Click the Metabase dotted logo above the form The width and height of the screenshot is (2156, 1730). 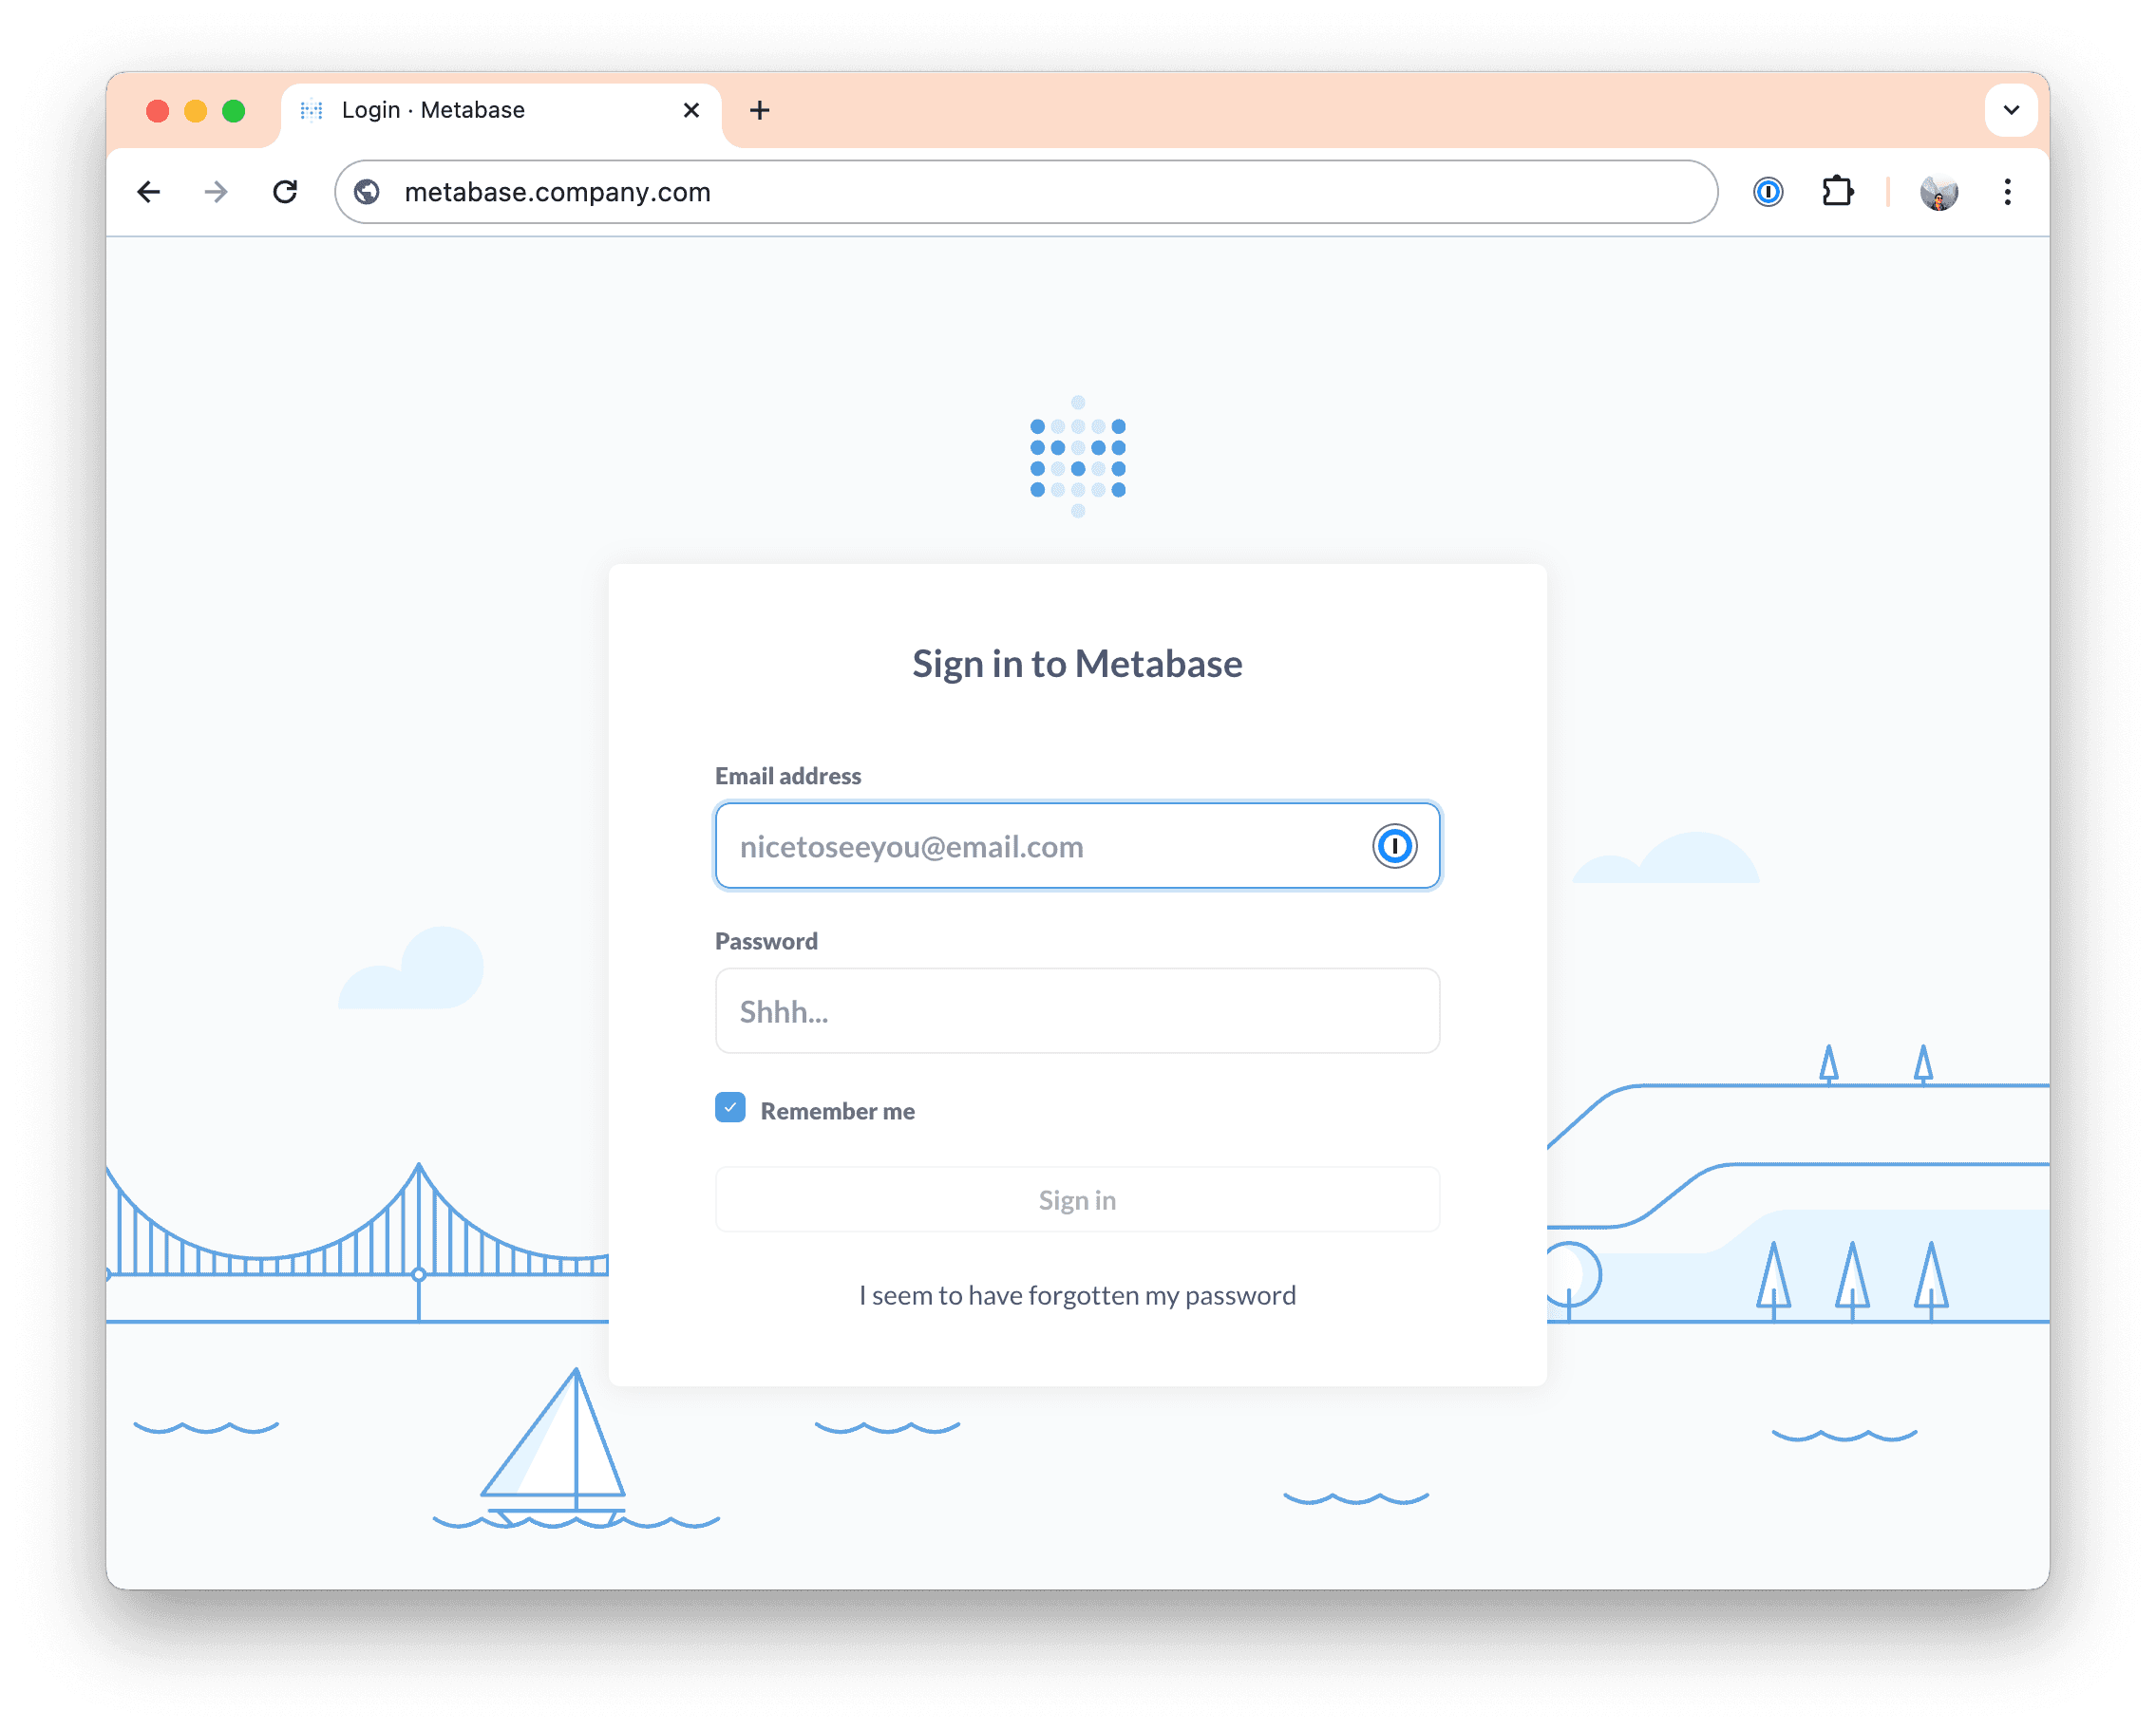coord(1076,457)
